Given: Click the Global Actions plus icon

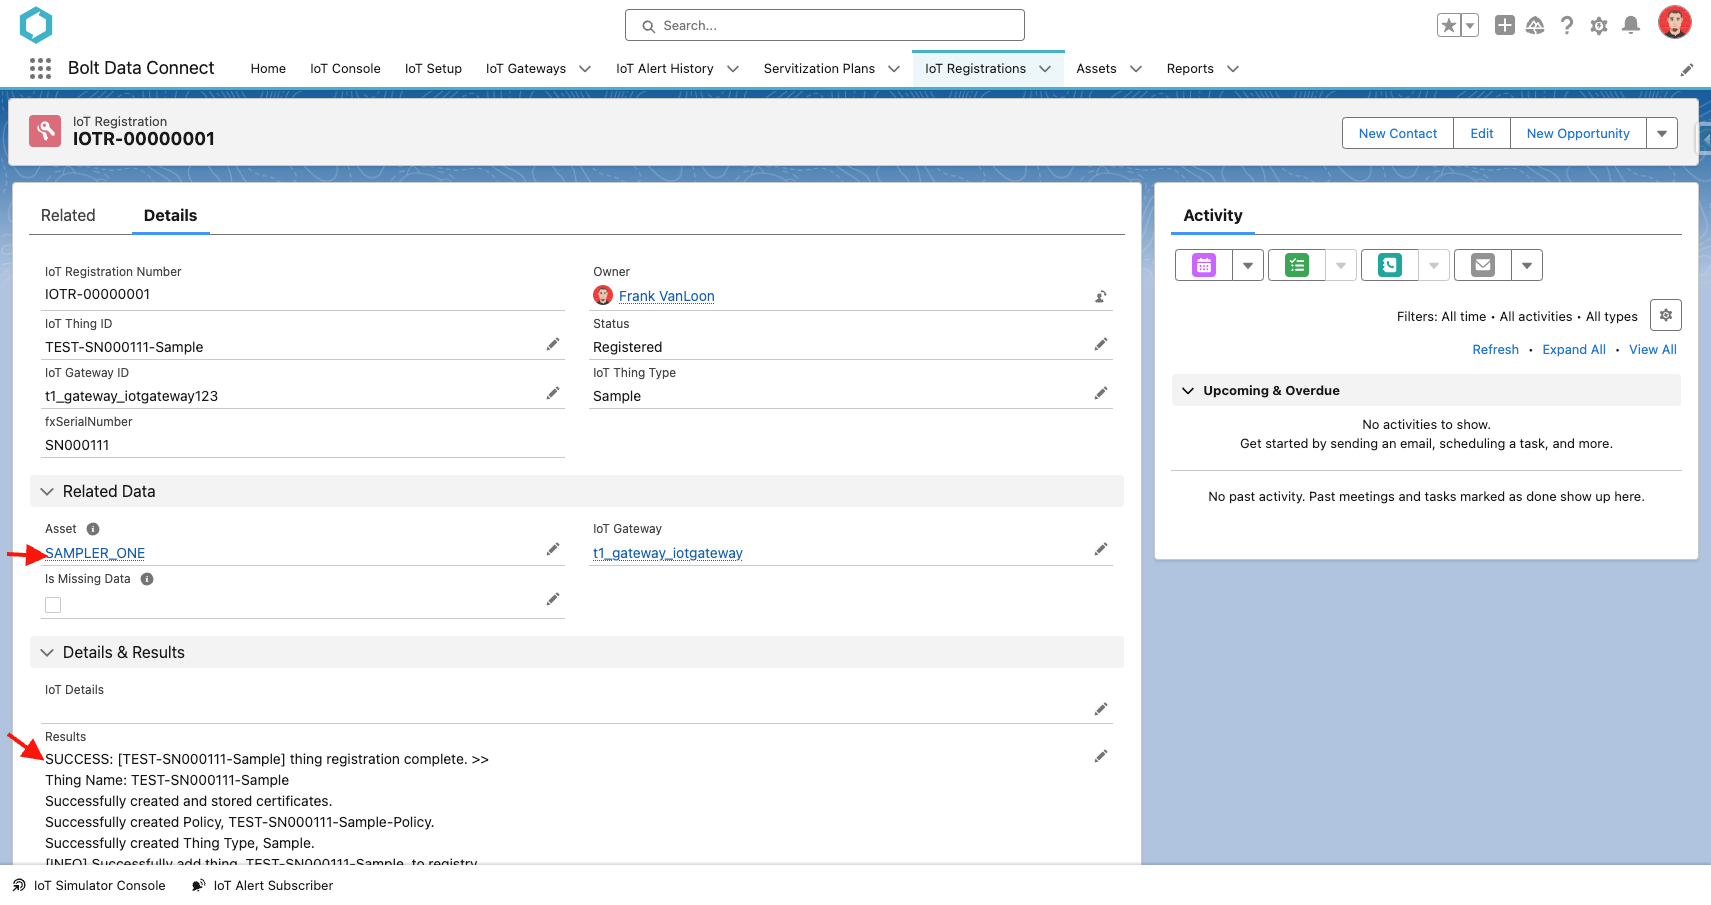Looking at the screenshot, I should coord(1504,25).
